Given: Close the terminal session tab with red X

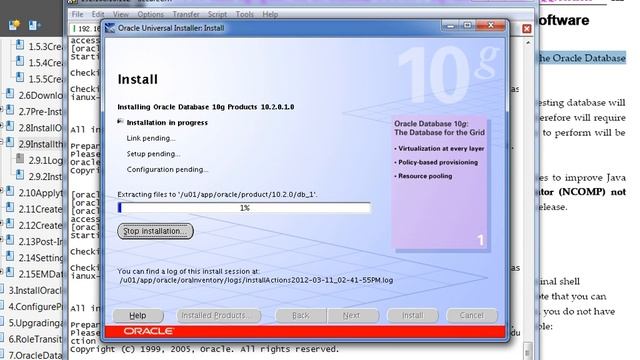Looking at the screenshot, I should click(x=527, y=29).
